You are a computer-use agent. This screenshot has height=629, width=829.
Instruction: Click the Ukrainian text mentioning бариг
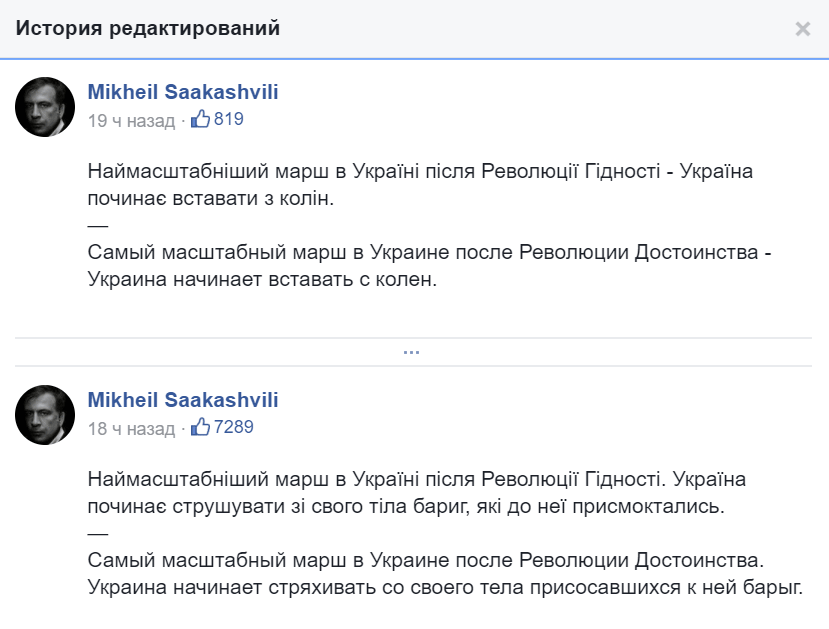[x=417, y=493]
